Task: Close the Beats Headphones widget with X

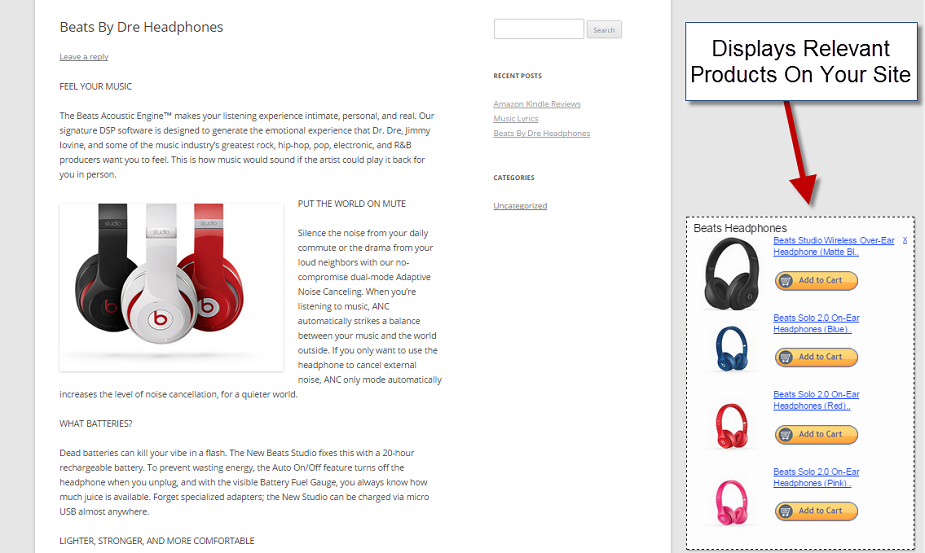Action: point(905,240)
